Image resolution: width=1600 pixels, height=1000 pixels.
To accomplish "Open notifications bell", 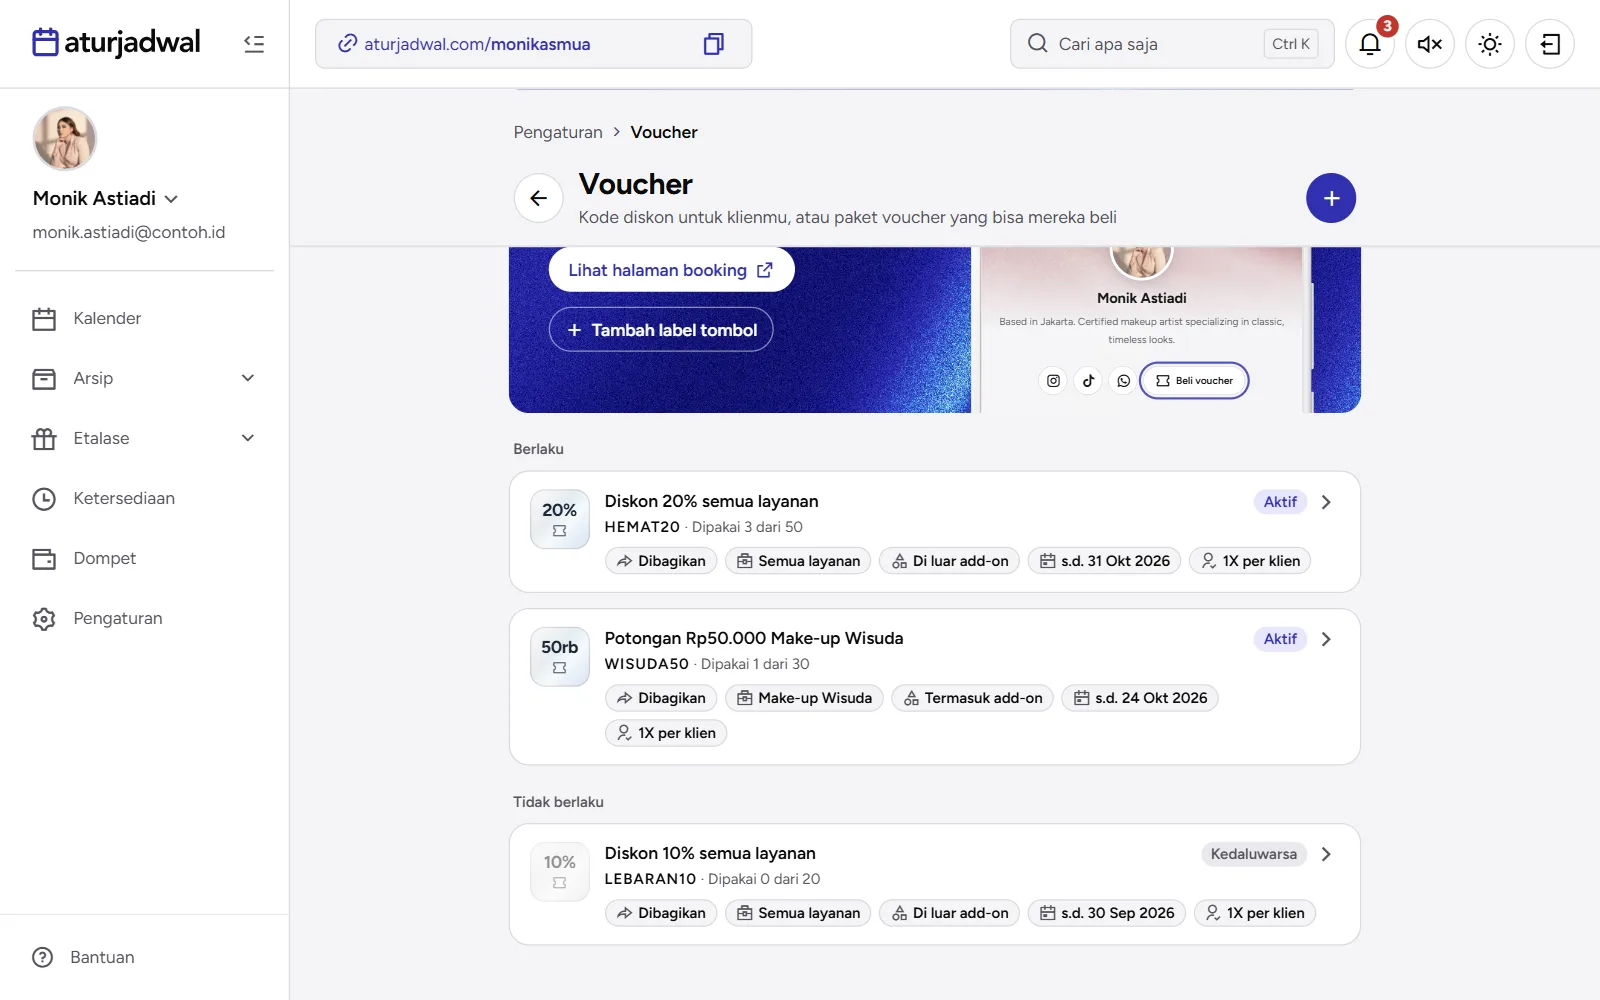I will (x=1370, y=44).
